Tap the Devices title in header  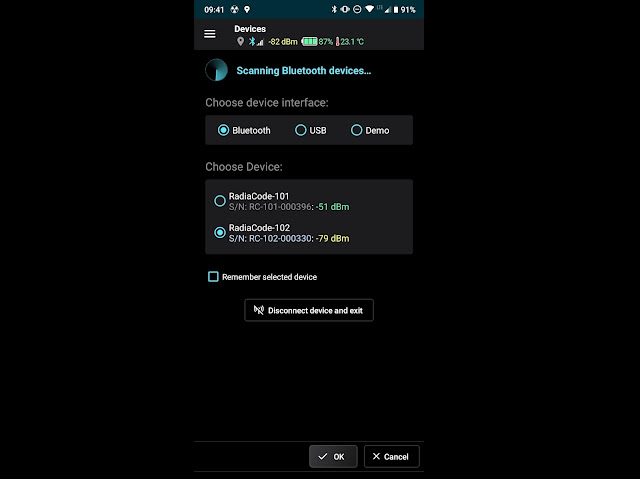[x=250, y=29]
